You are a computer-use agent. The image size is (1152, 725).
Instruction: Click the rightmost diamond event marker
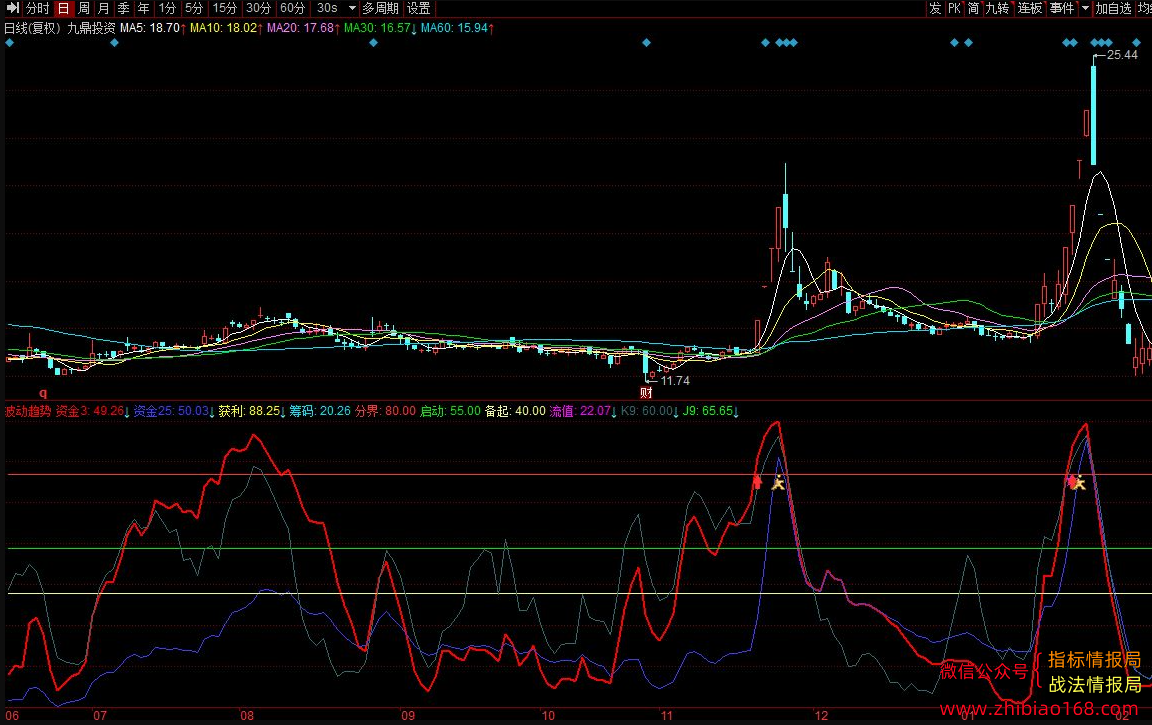(x=1137, y=43)
